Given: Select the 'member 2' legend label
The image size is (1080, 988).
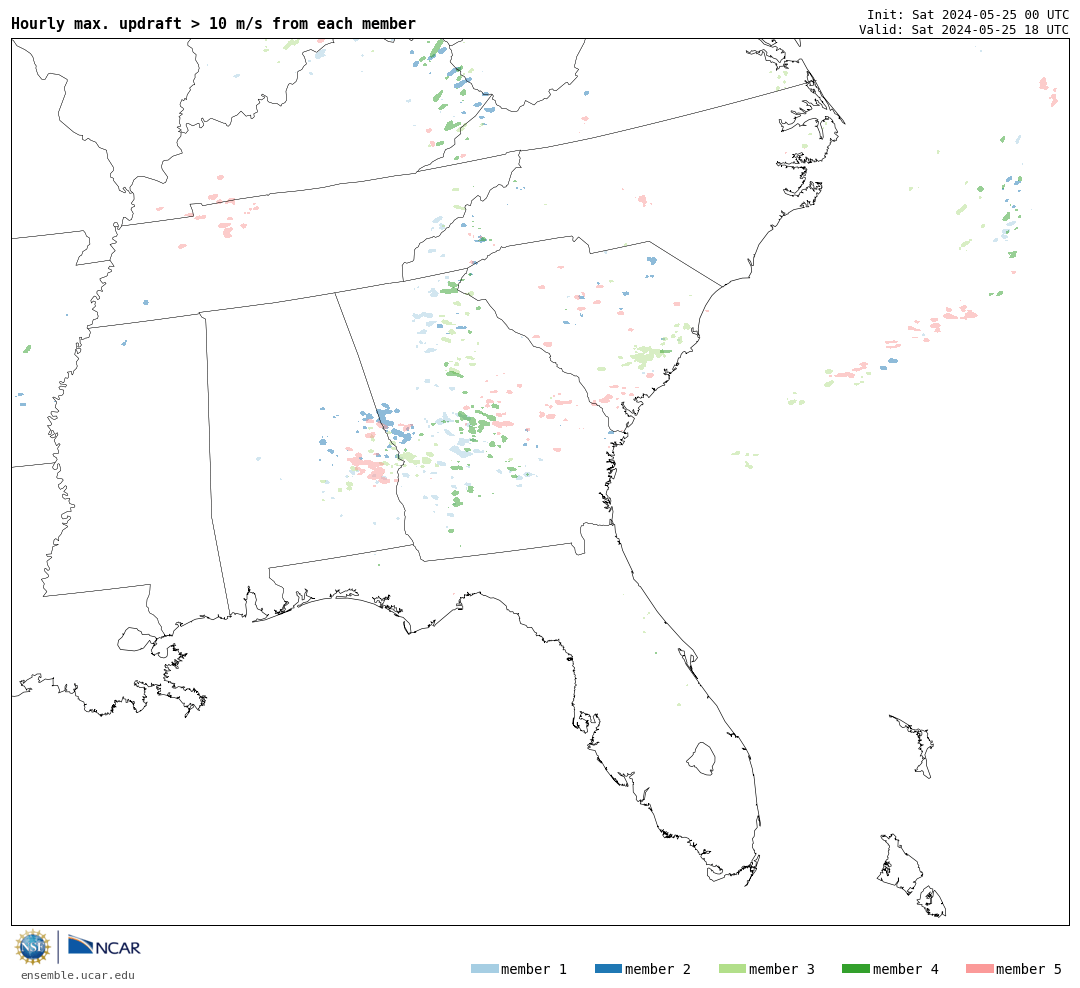Looking at the screenshot, I should coord(658,969).
